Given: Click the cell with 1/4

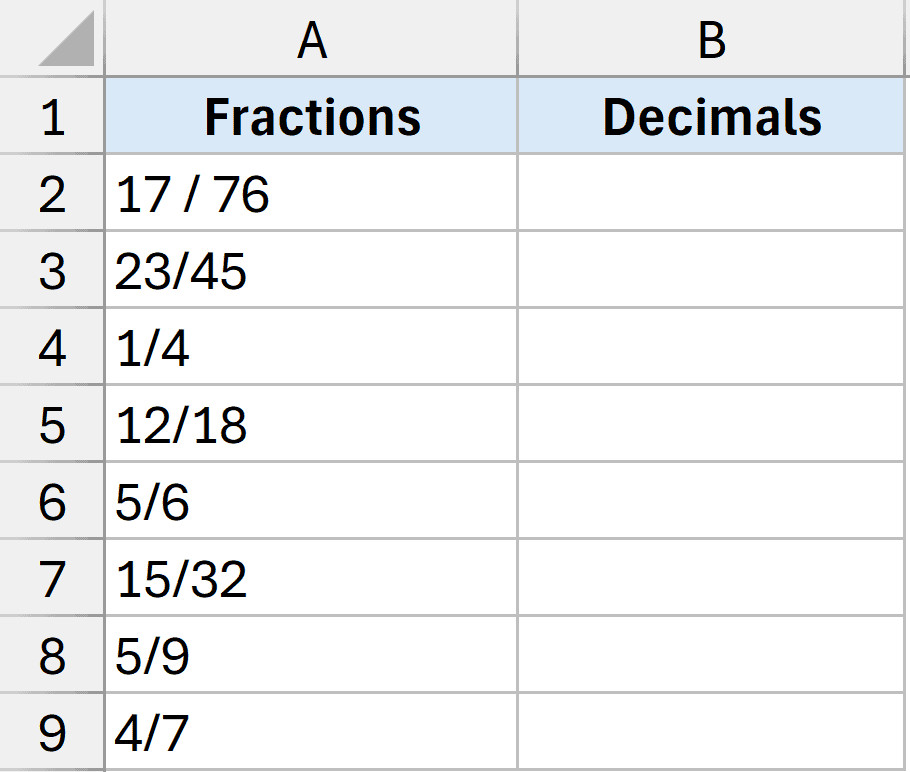Looking at the screenshot, I should (x=311, y=348).
